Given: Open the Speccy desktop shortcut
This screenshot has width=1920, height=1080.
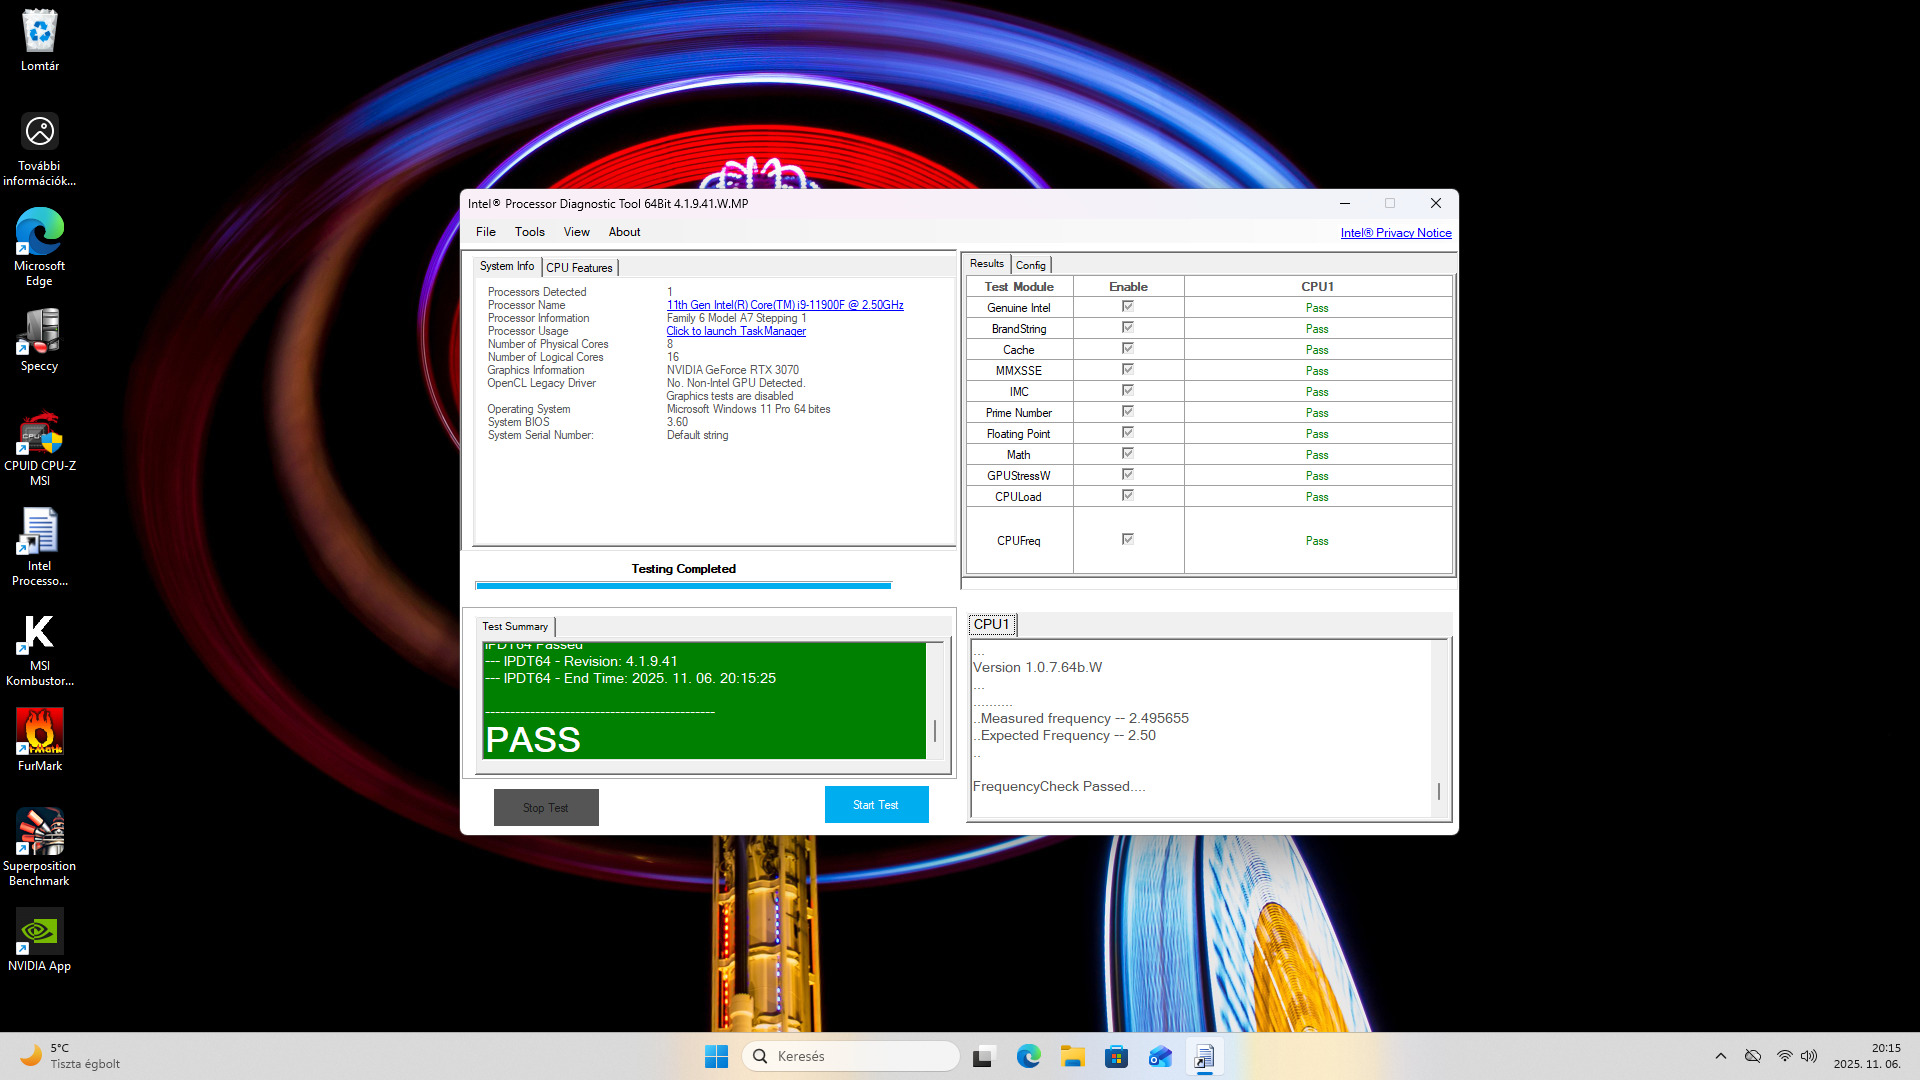Looking at the screenshot, I should coord(39,340).
